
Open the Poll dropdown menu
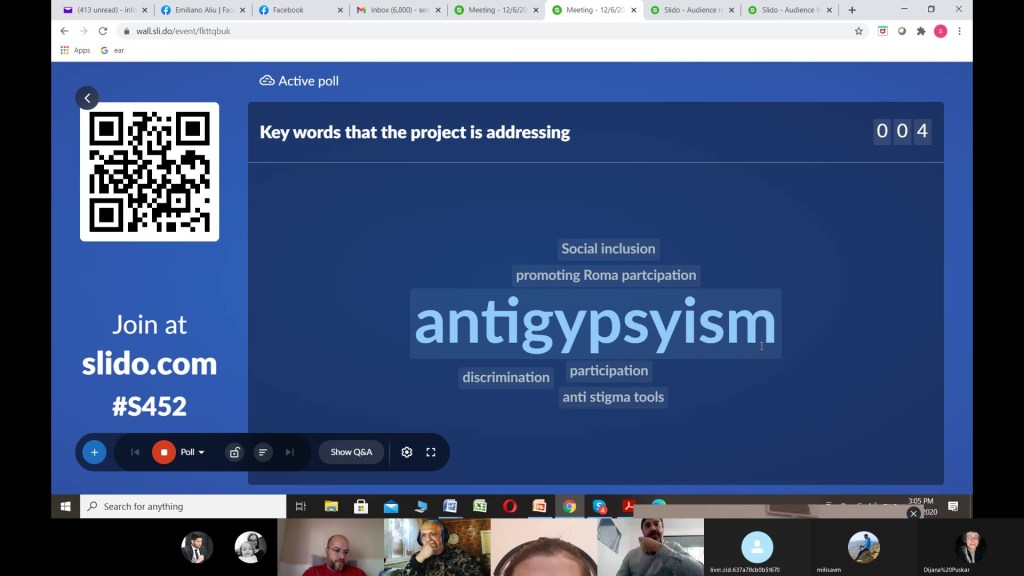[x=192, y=452]
